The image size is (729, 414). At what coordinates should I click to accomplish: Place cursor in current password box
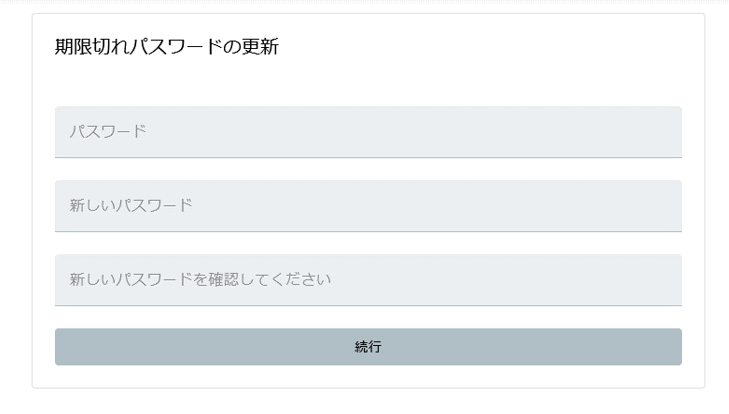(368, 131)
